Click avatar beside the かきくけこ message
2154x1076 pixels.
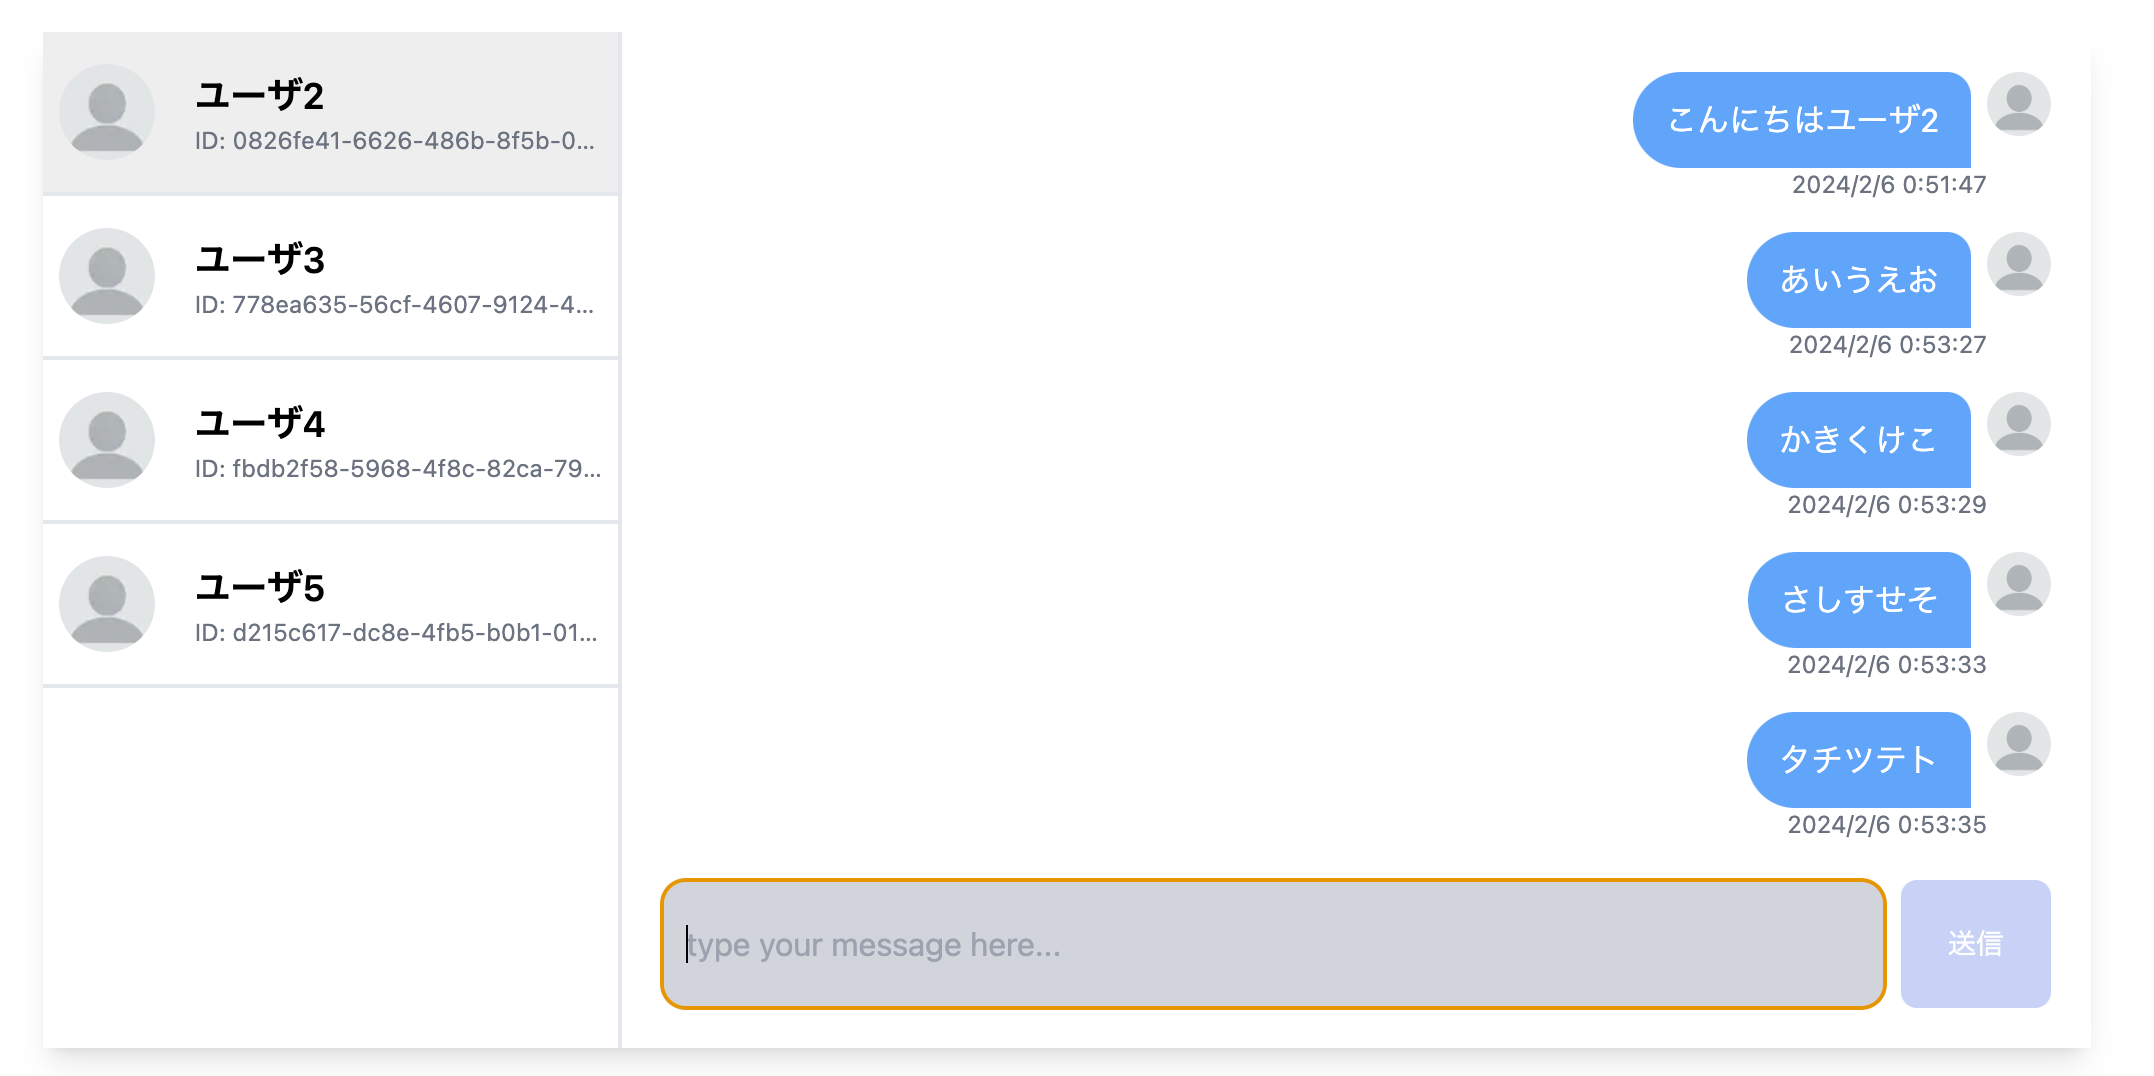(x=2018, y=424)
